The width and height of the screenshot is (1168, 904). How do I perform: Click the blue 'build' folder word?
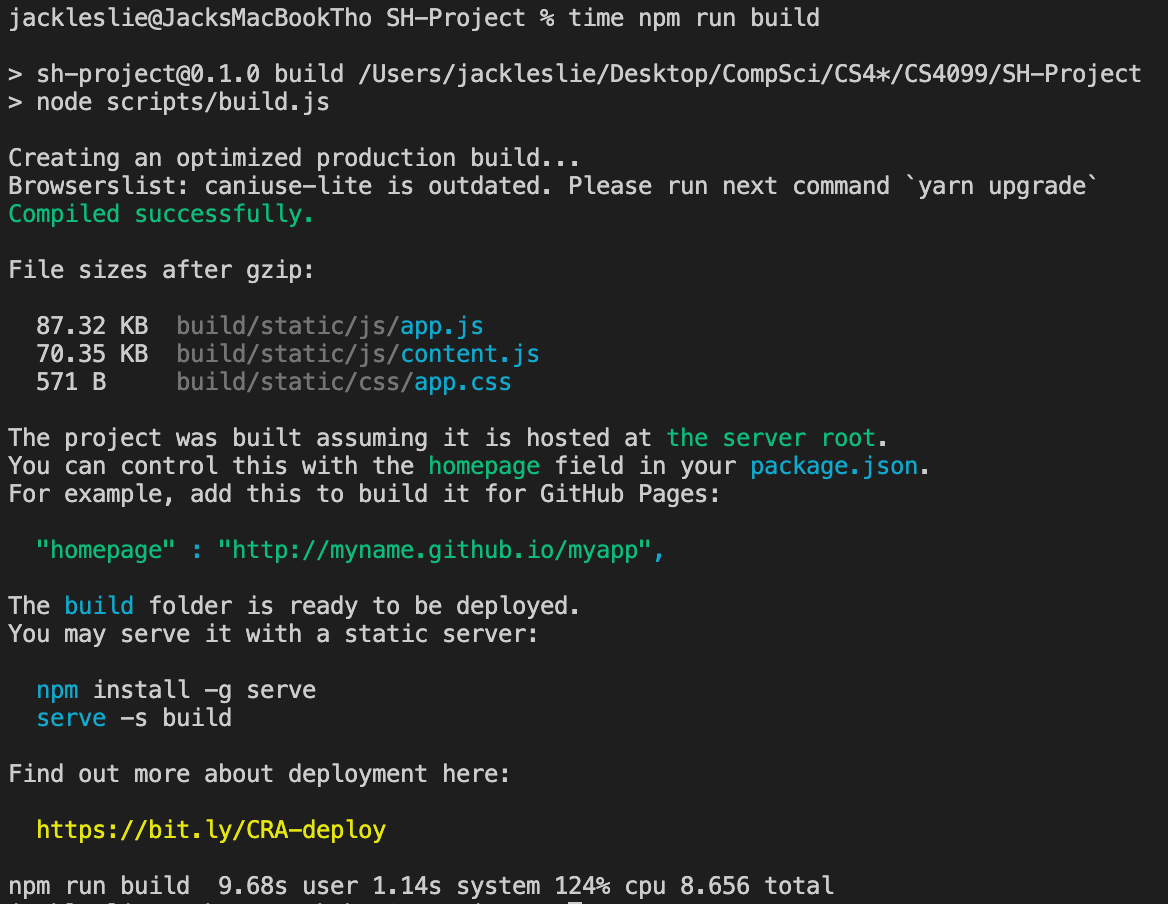(x=99, y=605)
